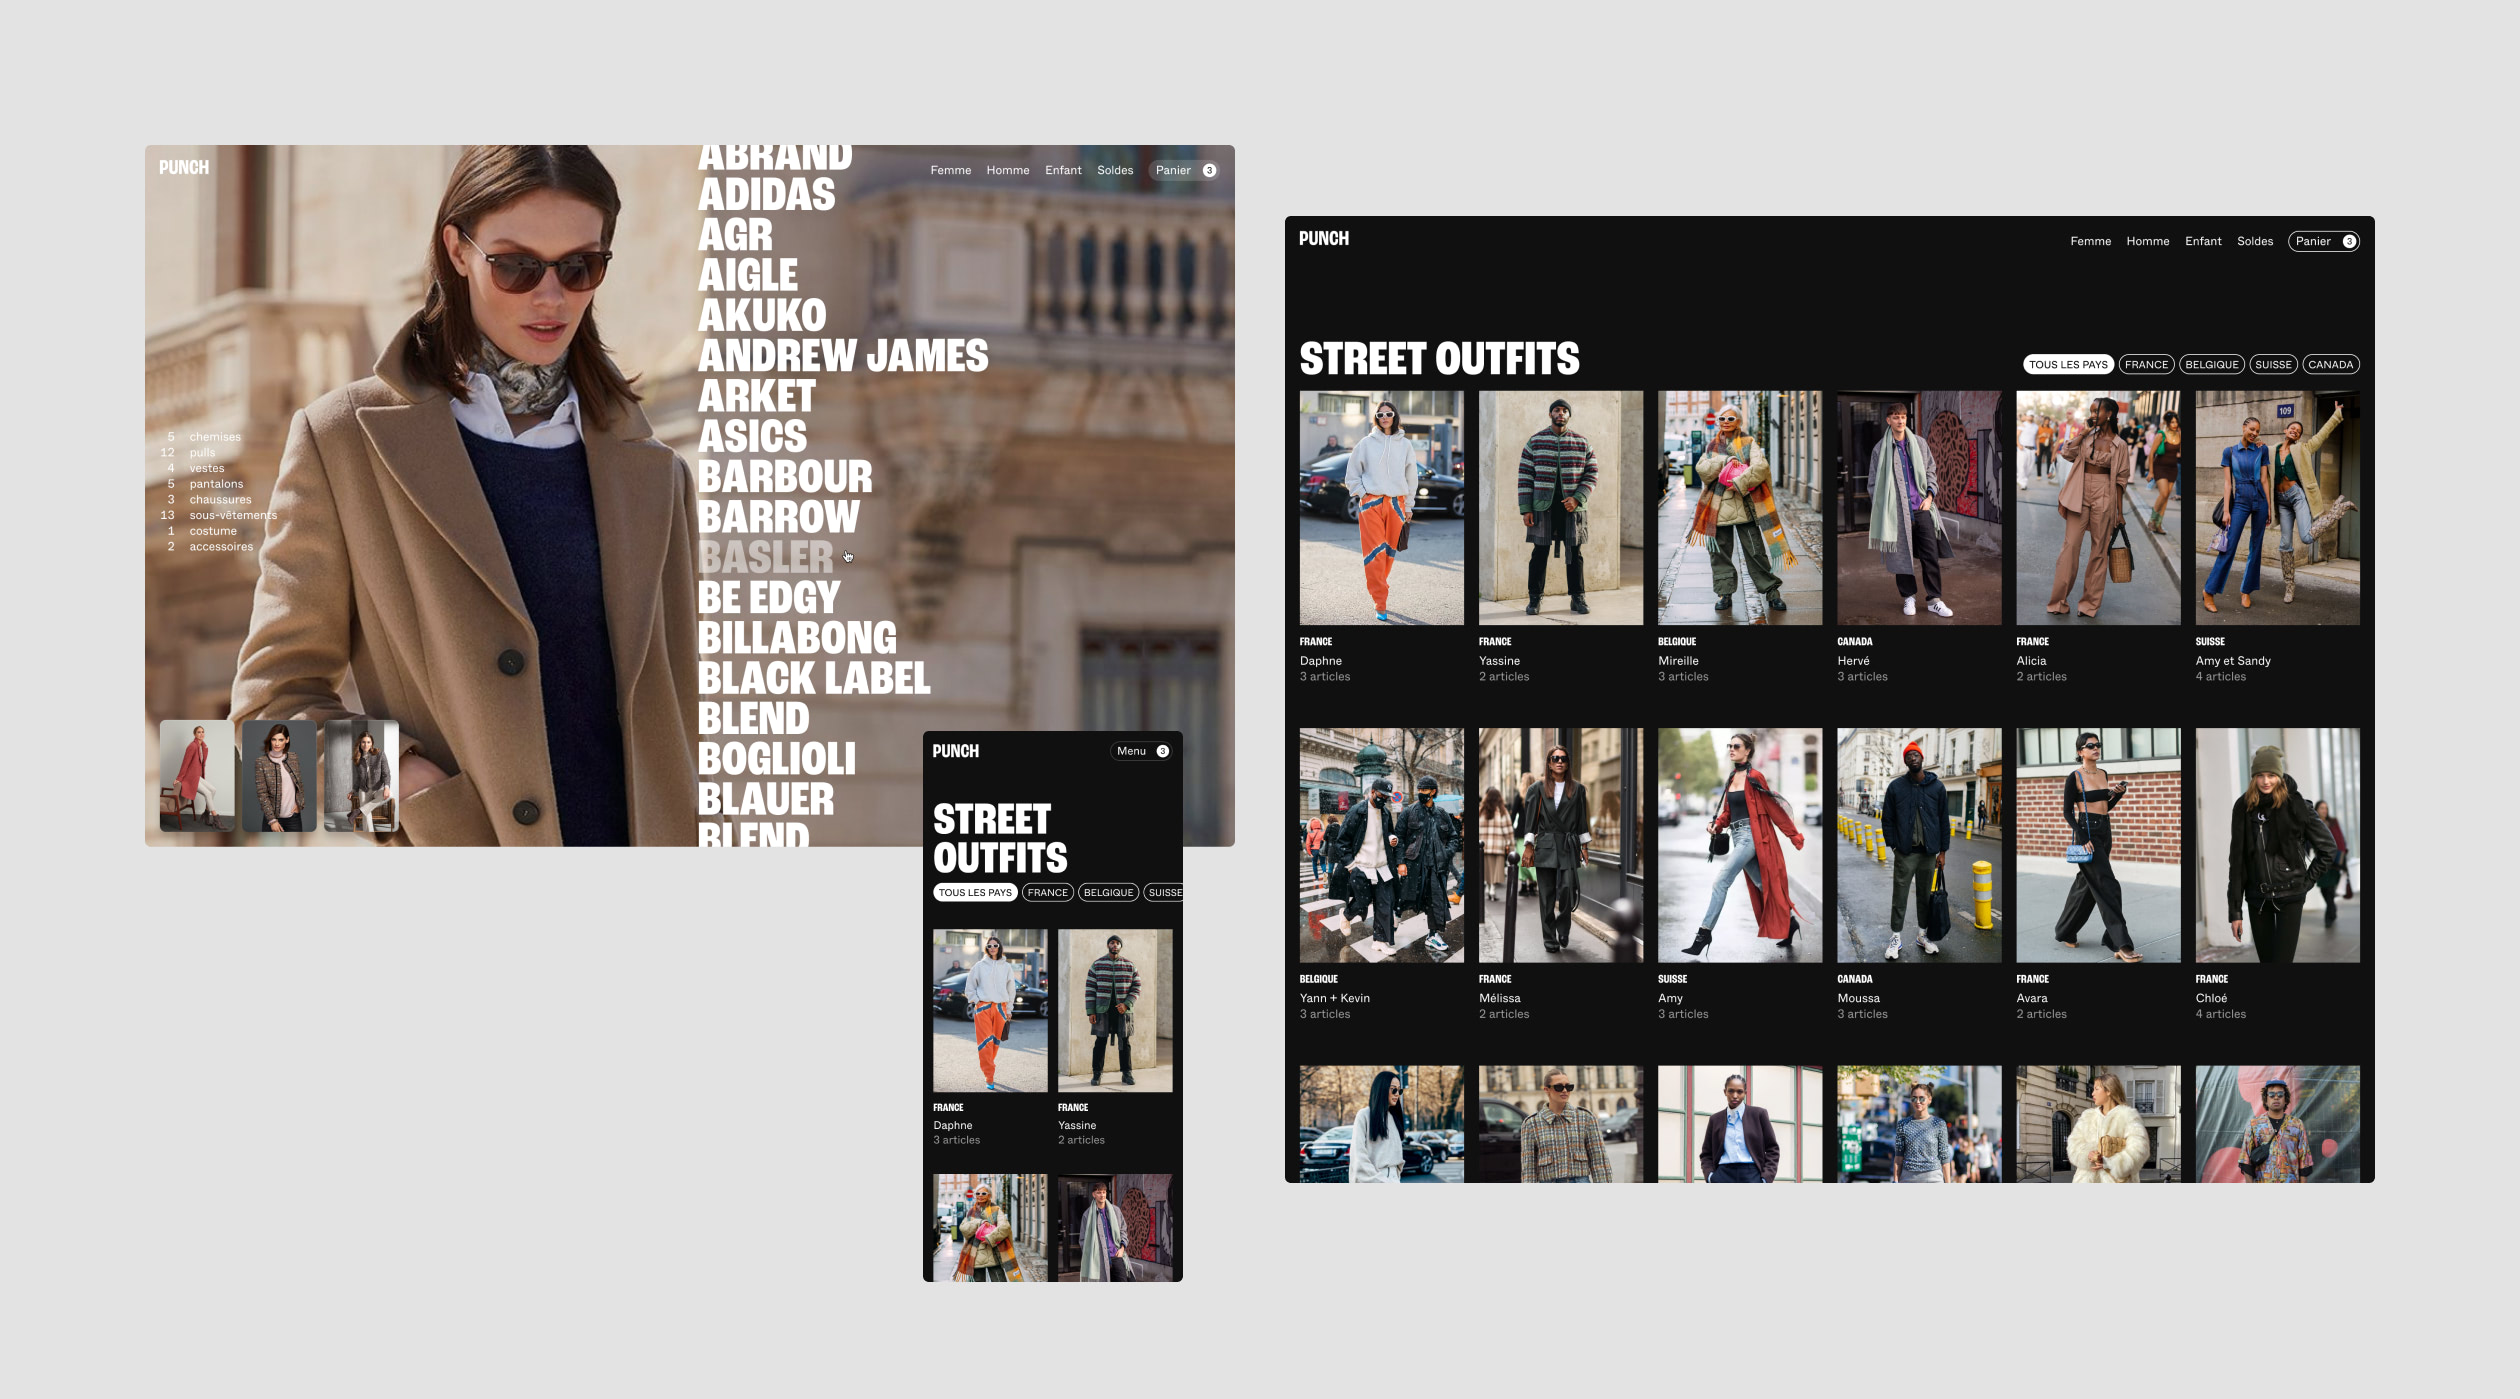Screen dimensions: 2520x1399
Task: Open Enfant menu in the left window
Action: click(1063, 170)
